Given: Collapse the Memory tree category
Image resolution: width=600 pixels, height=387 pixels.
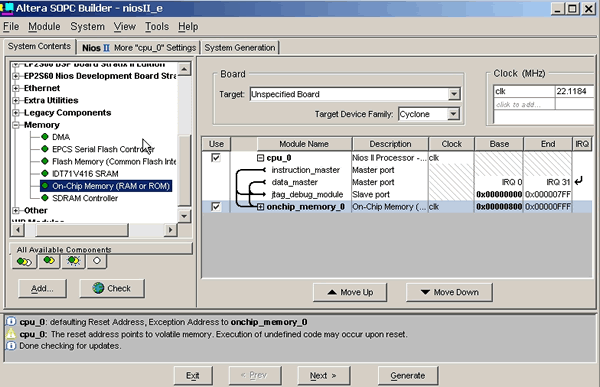Looking at the screenshot, I should click(x=16, y=125).
